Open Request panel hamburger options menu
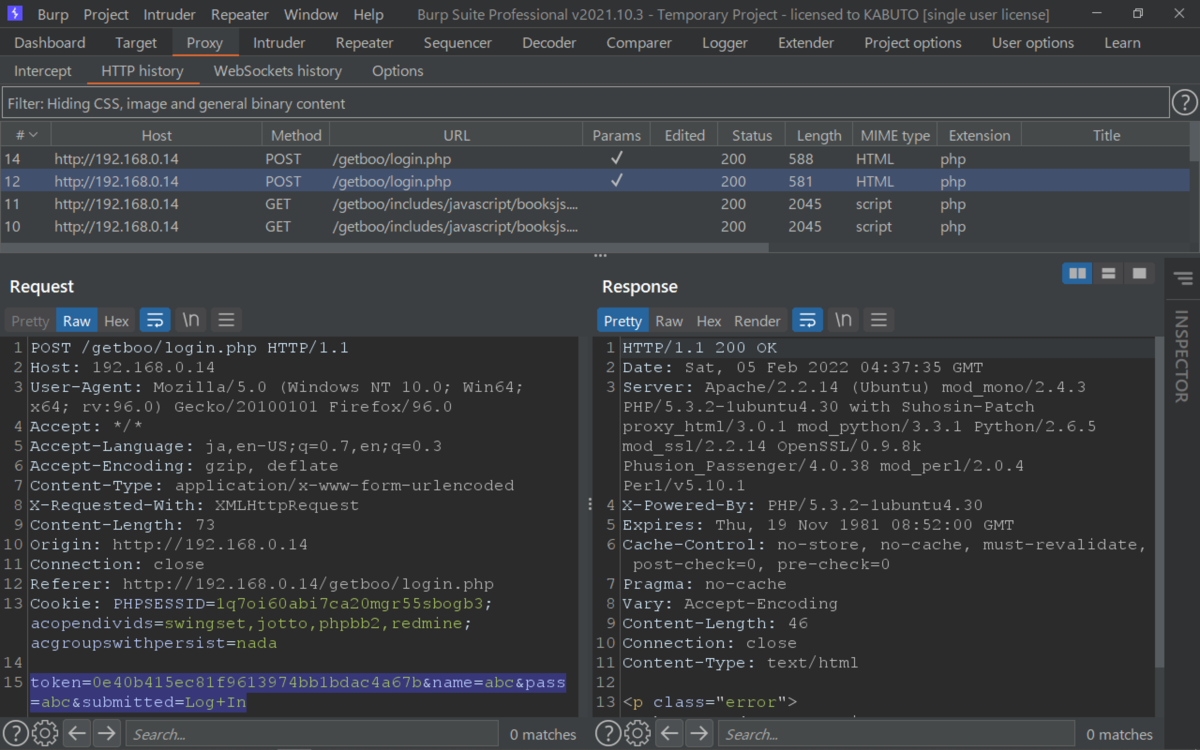The height and width of the screenshot is (750, 1200). point(226,320)
